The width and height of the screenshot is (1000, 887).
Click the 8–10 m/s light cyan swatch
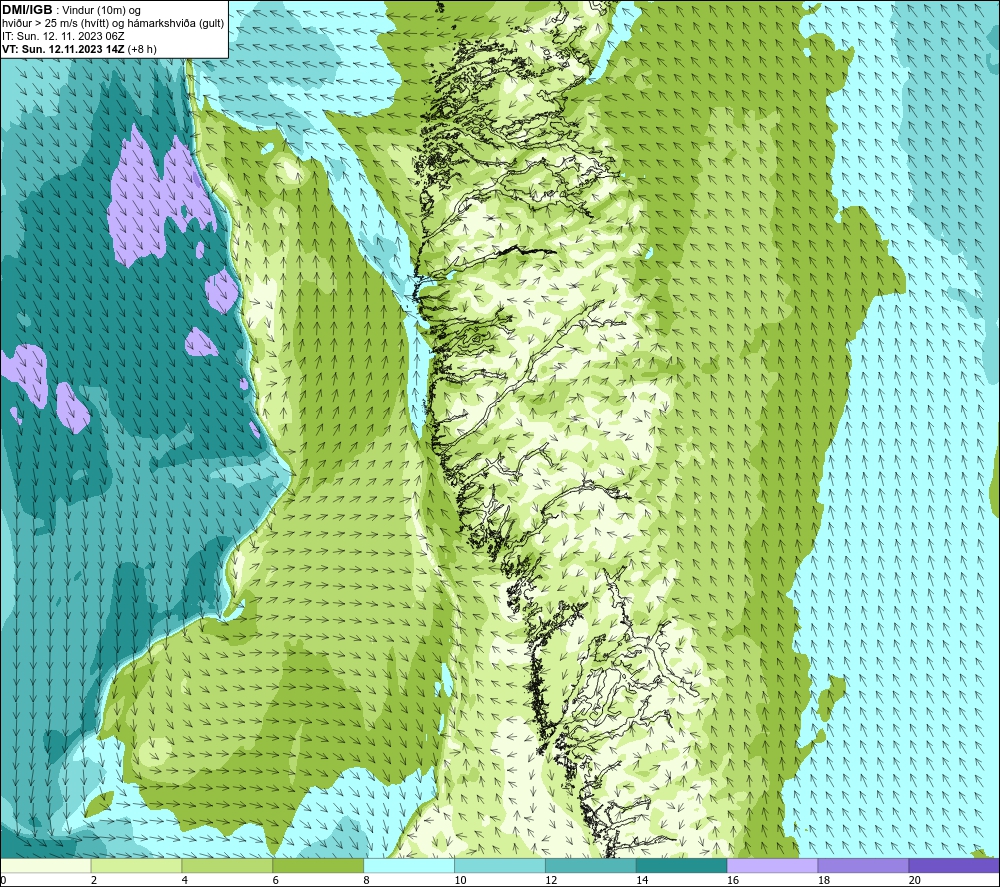pos(409,865)
